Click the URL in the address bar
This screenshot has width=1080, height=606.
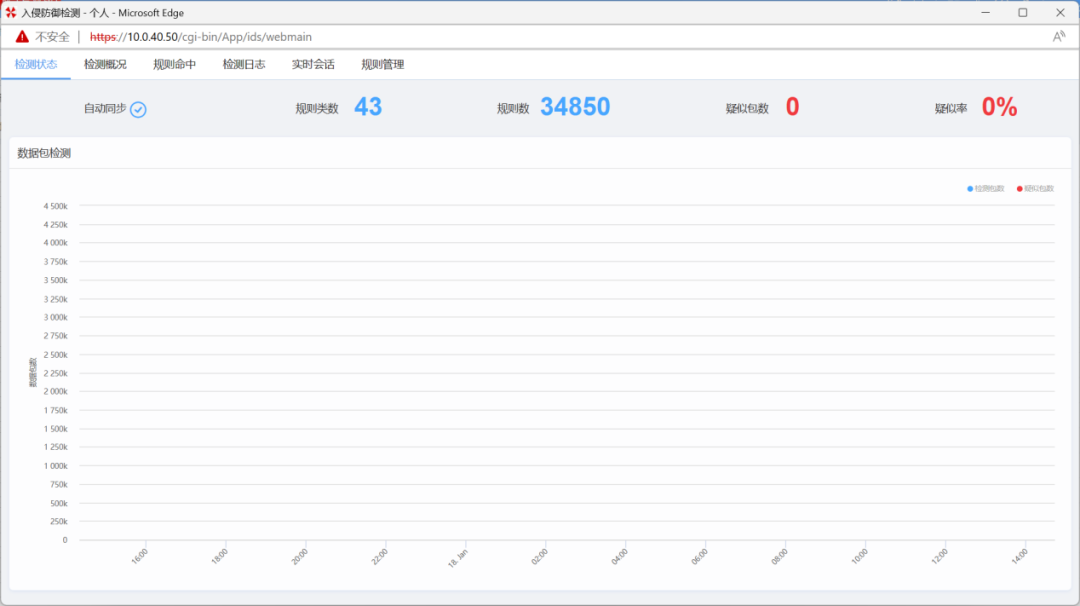(x=200, y=37)
